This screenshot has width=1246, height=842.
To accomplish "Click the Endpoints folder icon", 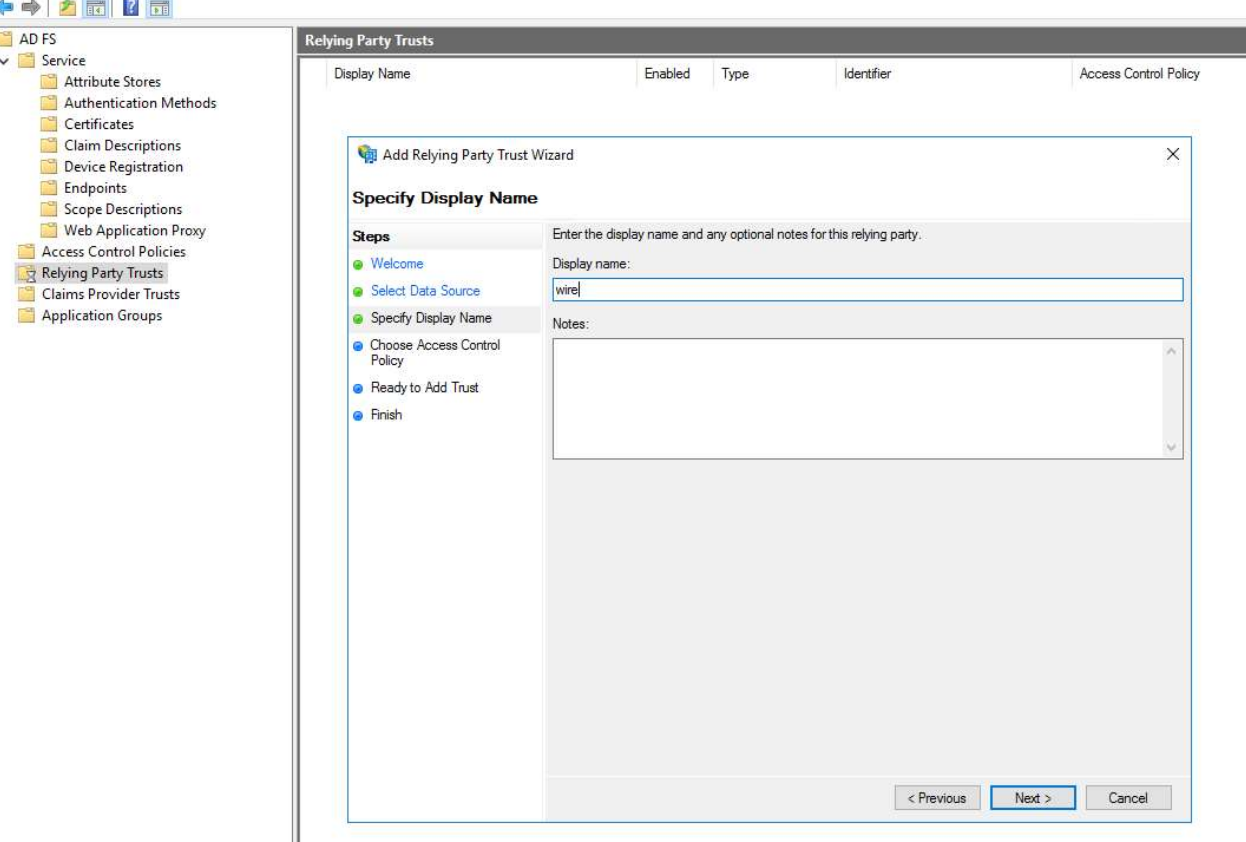I will pos(48,188).
